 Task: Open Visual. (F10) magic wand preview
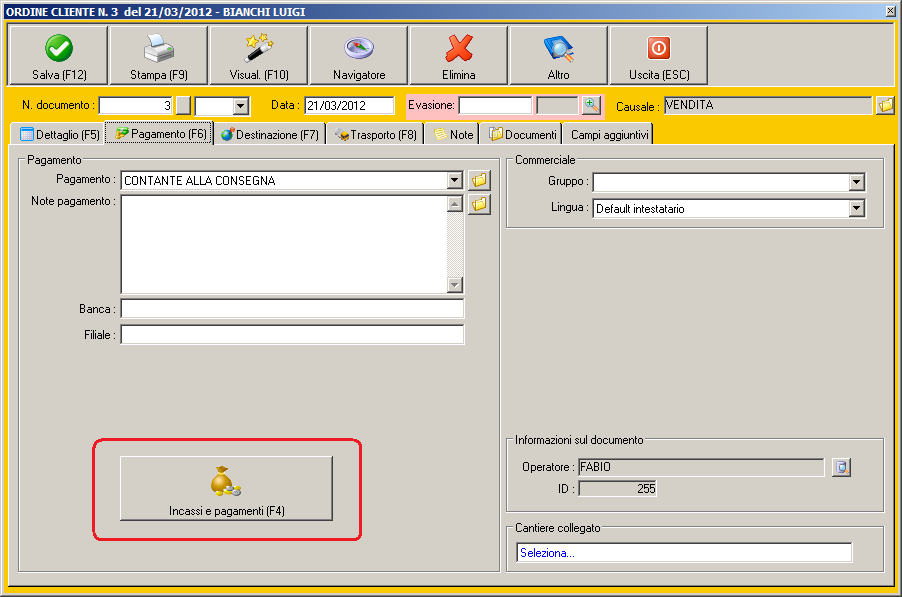point(259,56)
